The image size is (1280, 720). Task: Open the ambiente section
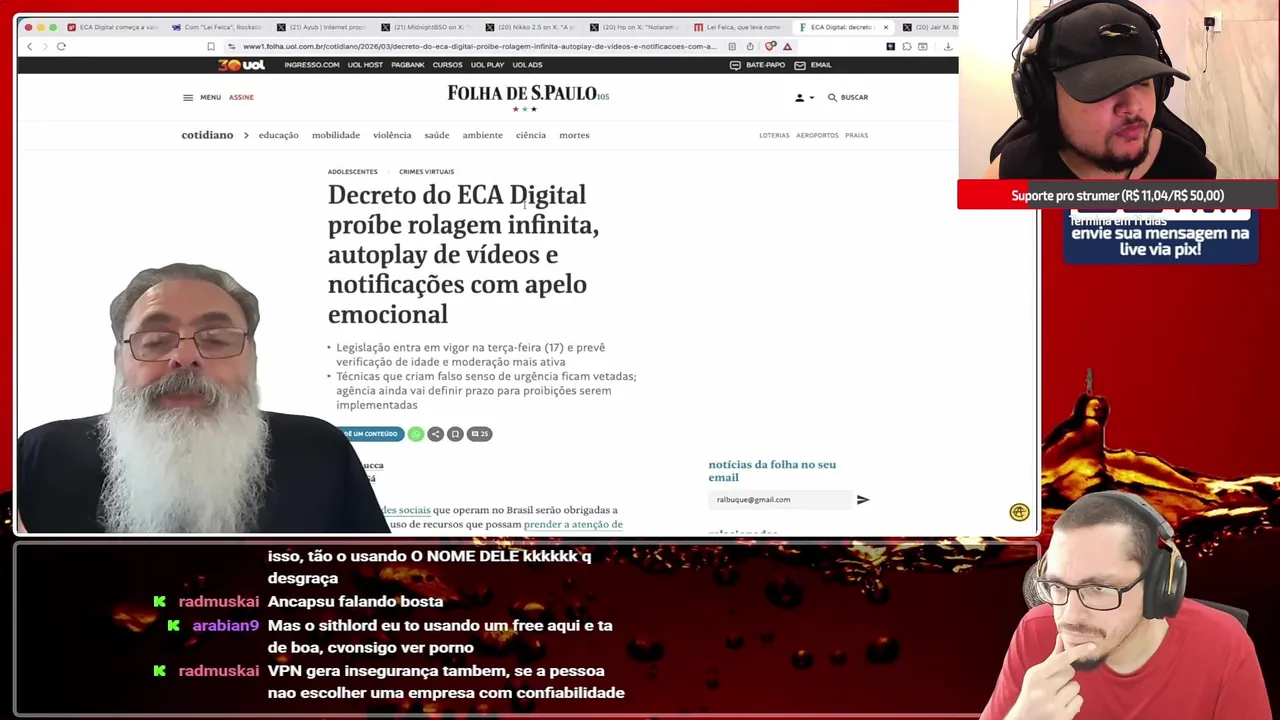point(483,135)
